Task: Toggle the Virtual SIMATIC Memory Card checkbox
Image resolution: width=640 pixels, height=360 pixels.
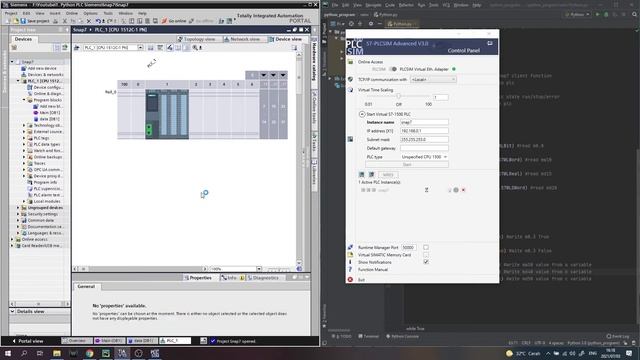Action: point(426,255)
